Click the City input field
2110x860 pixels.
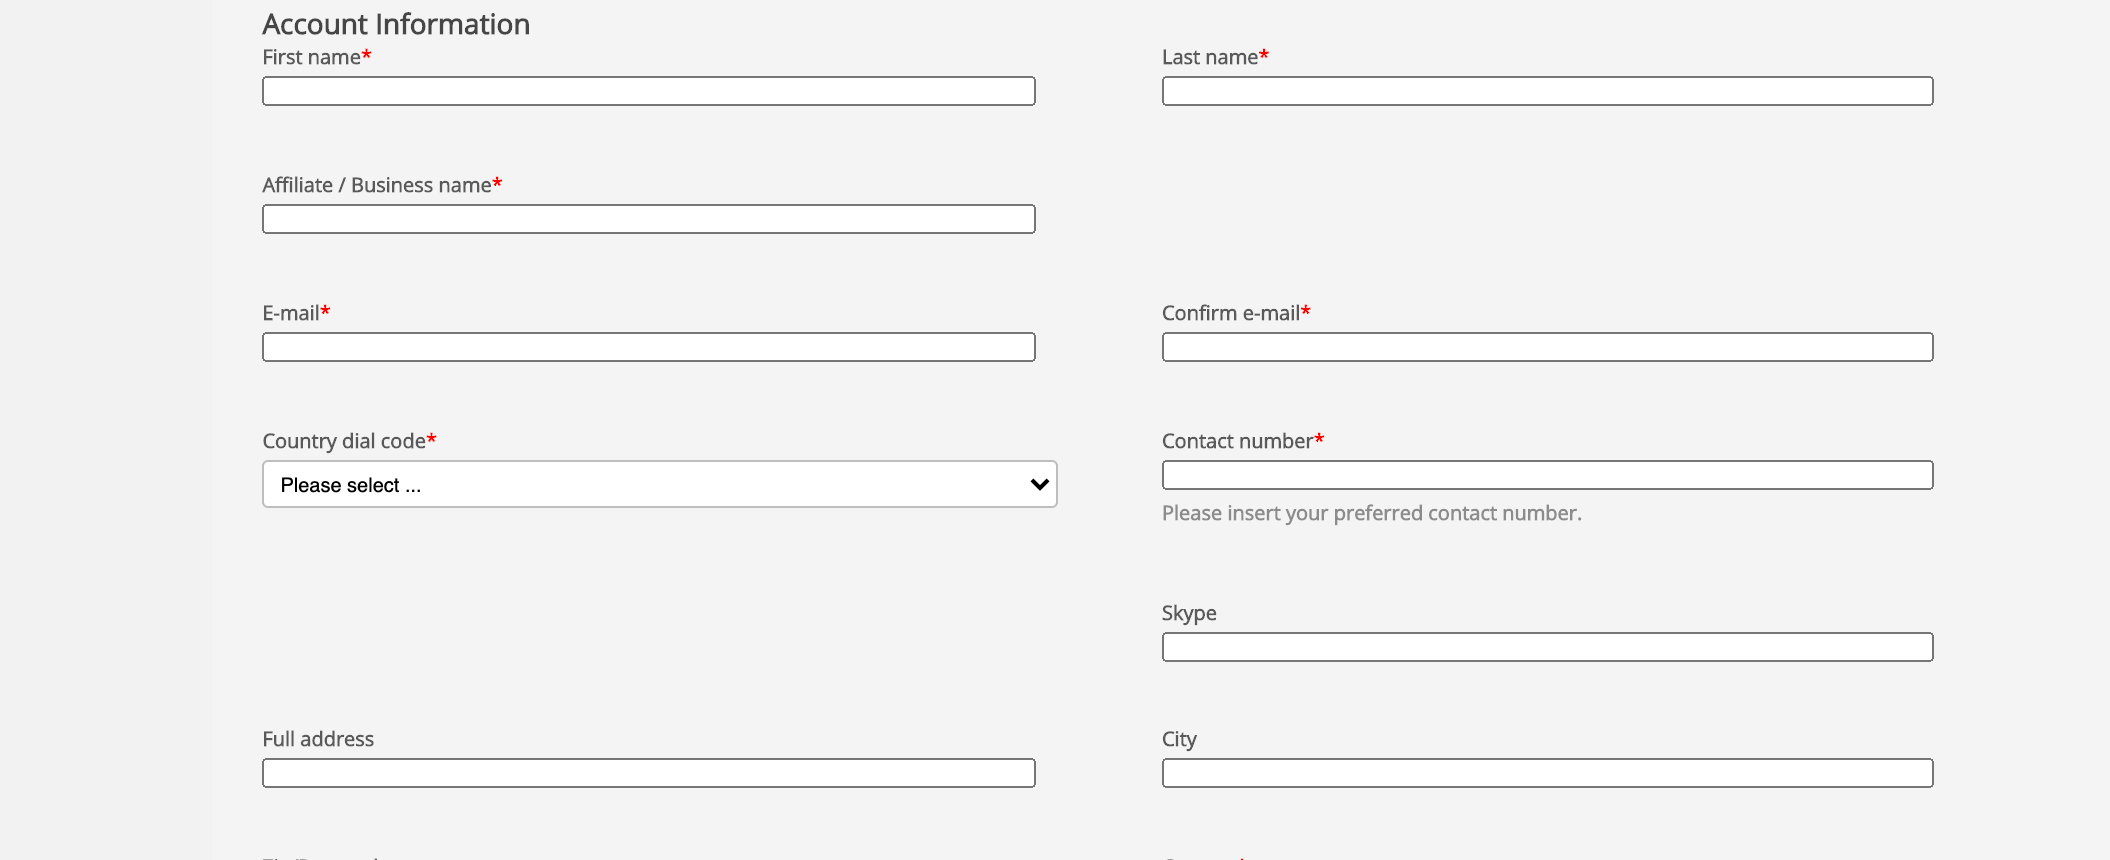[1547, 773]
